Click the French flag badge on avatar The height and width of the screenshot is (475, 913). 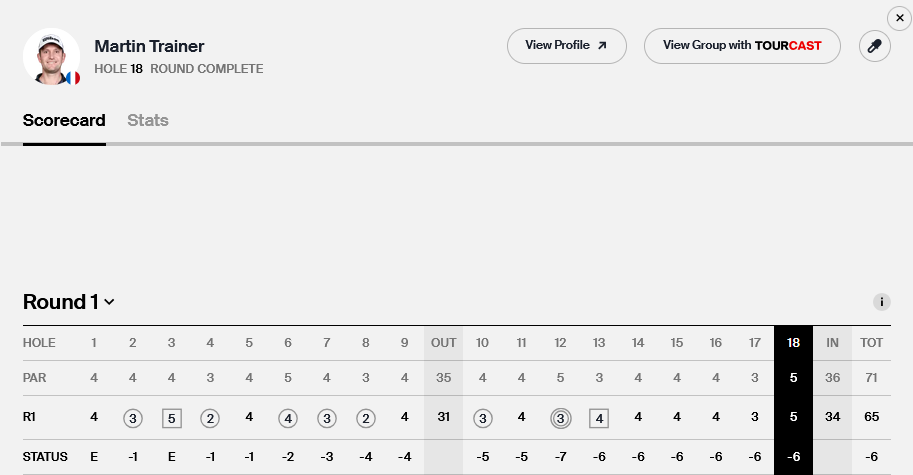tap(72, 78)
